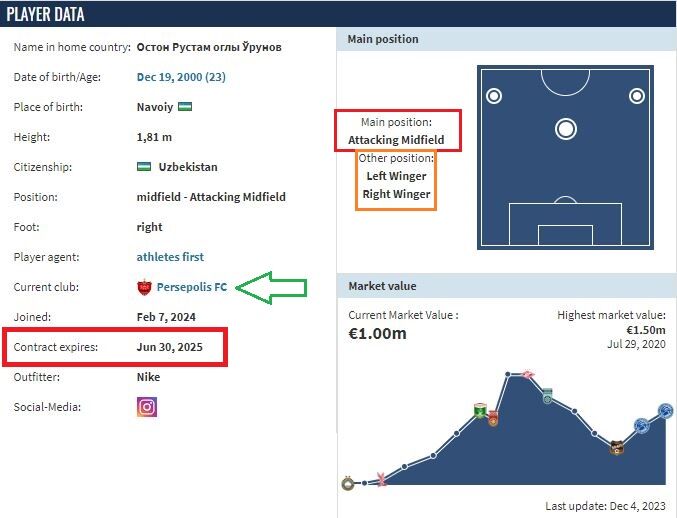Image resolution: width=677 pixels, height=518 pixels.
Task: Open the Persepolis FC club link
Action: pos(191,288)
